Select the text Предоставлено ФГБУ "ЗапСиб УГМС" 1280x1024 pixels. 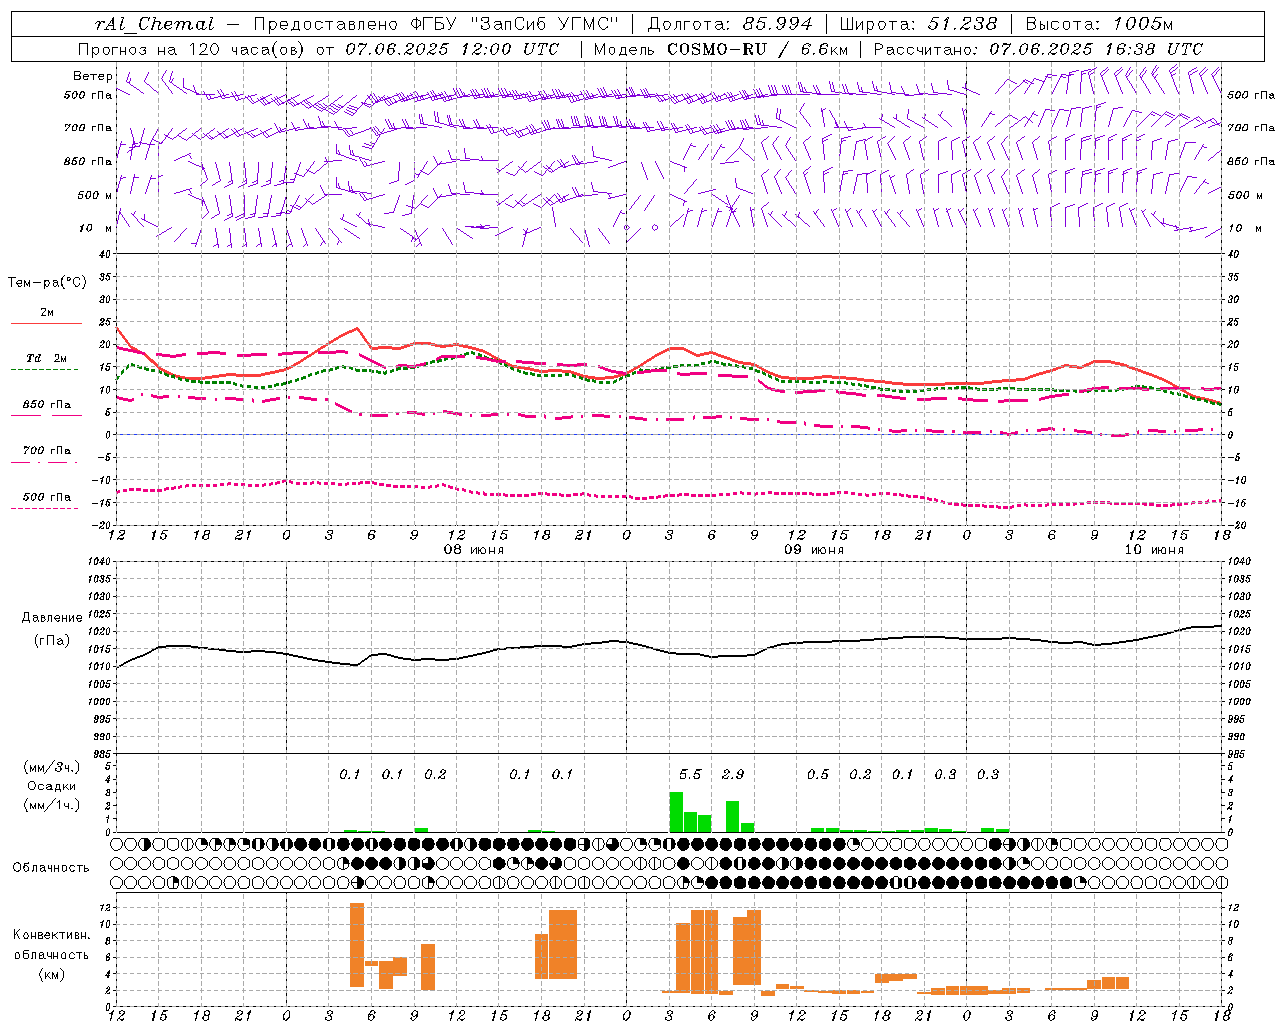(437, 24)
